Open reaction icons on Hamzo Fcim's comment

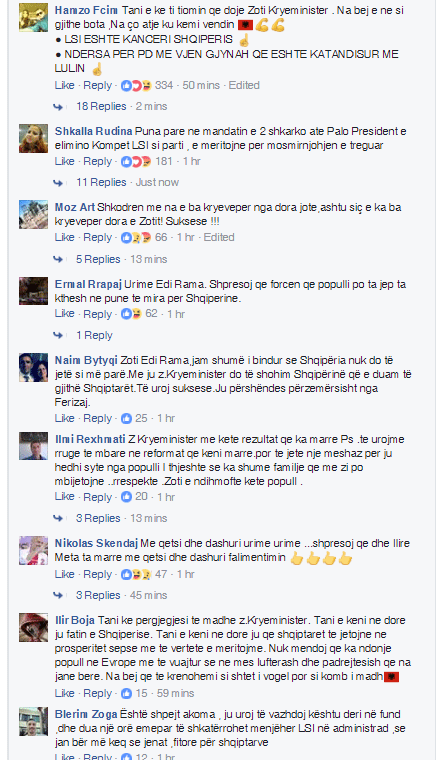pyautogui.click(x=137, y=85)
